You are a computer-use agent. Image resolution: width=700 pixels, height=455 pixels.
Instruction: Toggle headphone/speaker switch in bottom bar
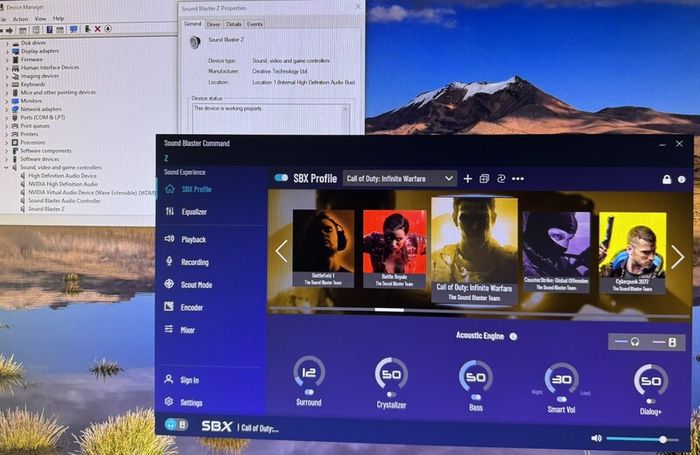point(176,424)
